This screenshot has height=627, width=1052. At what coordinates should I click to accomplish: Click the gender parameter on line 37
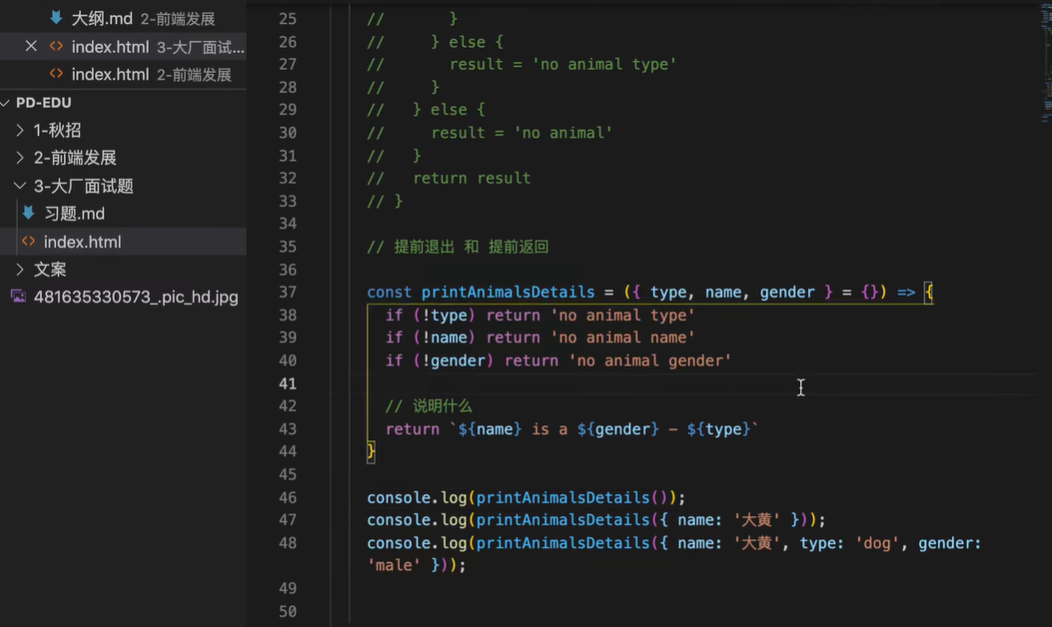pos(786,292)
